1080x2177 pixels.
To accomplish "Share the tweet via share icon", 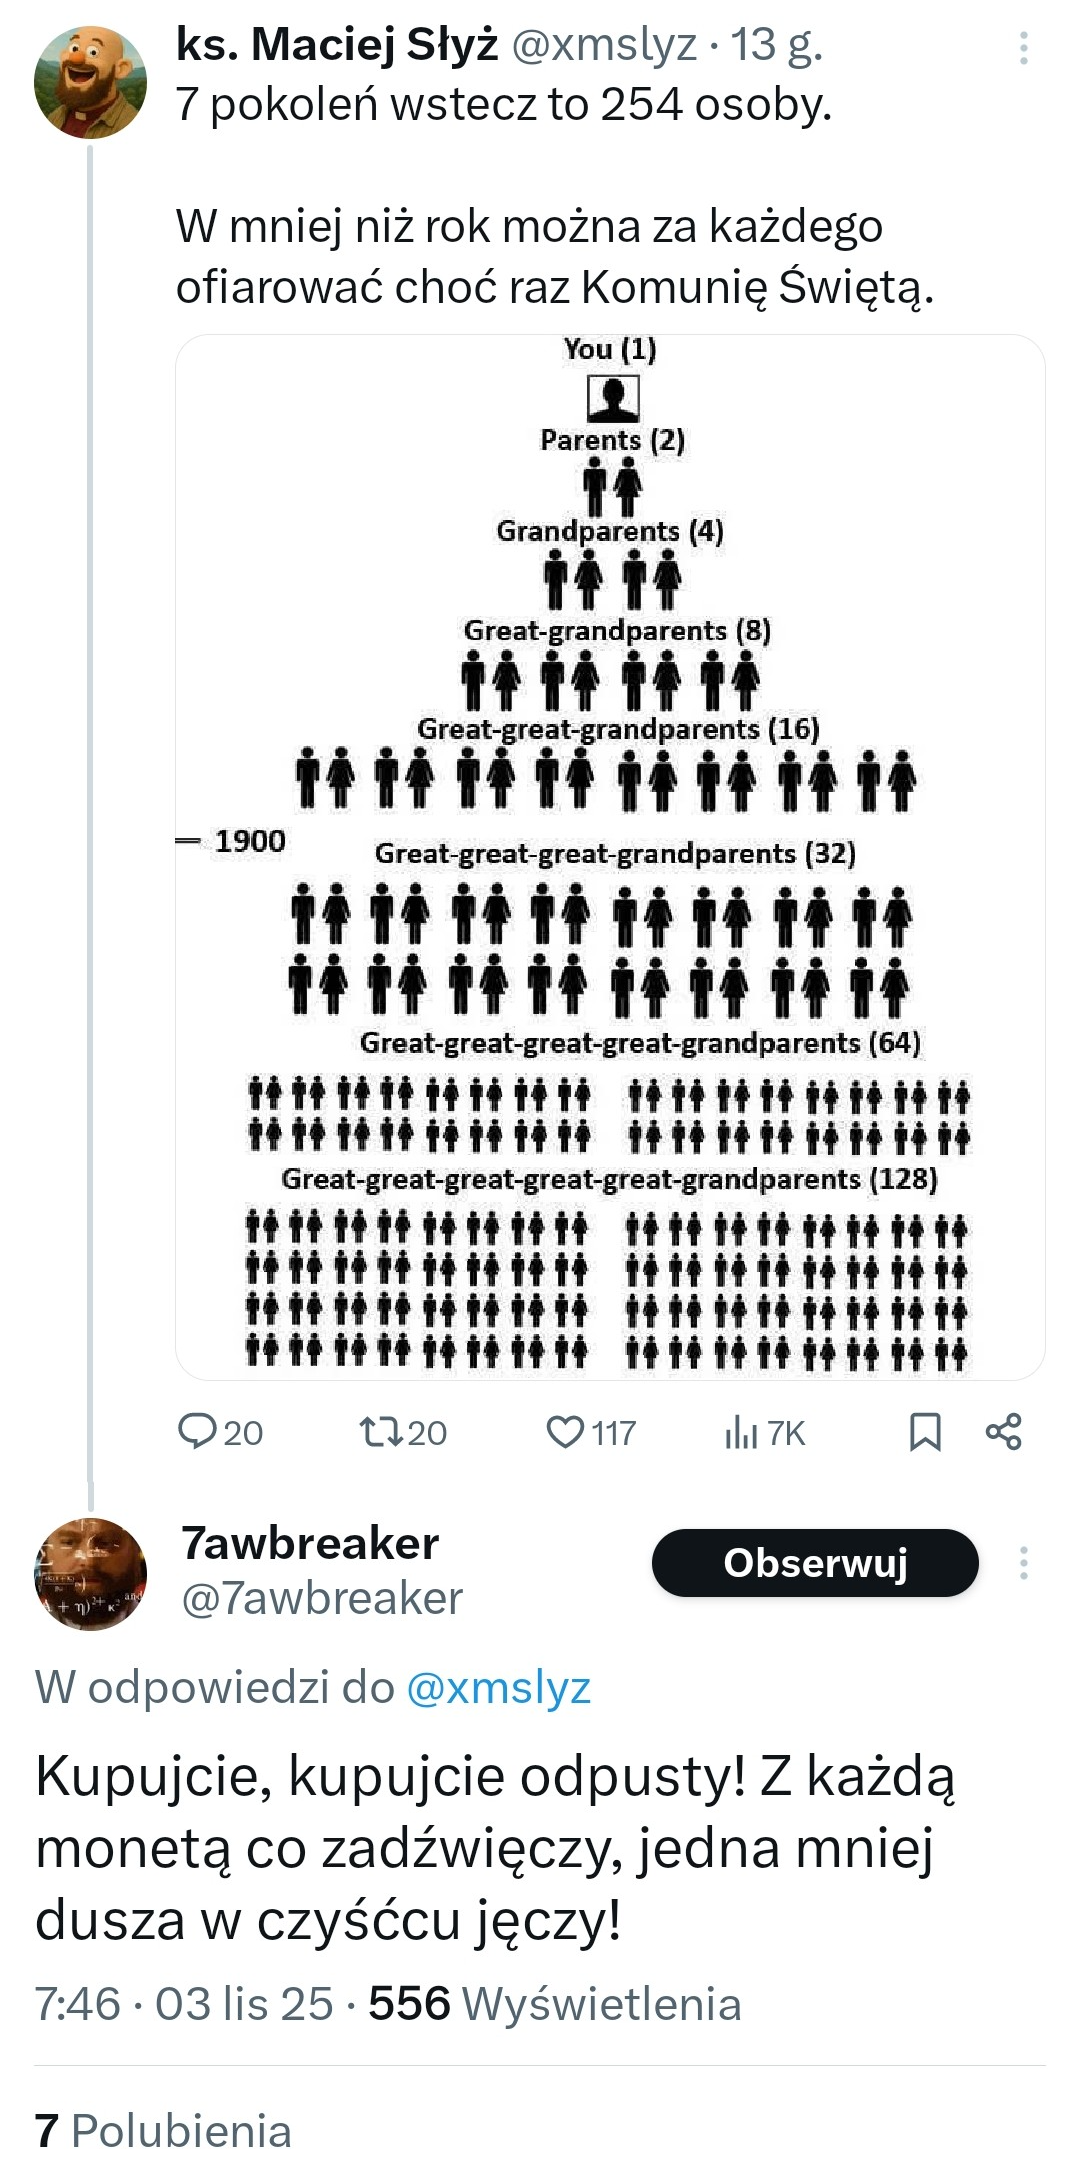I will pyautogui.click(x=1003, y=1432).
